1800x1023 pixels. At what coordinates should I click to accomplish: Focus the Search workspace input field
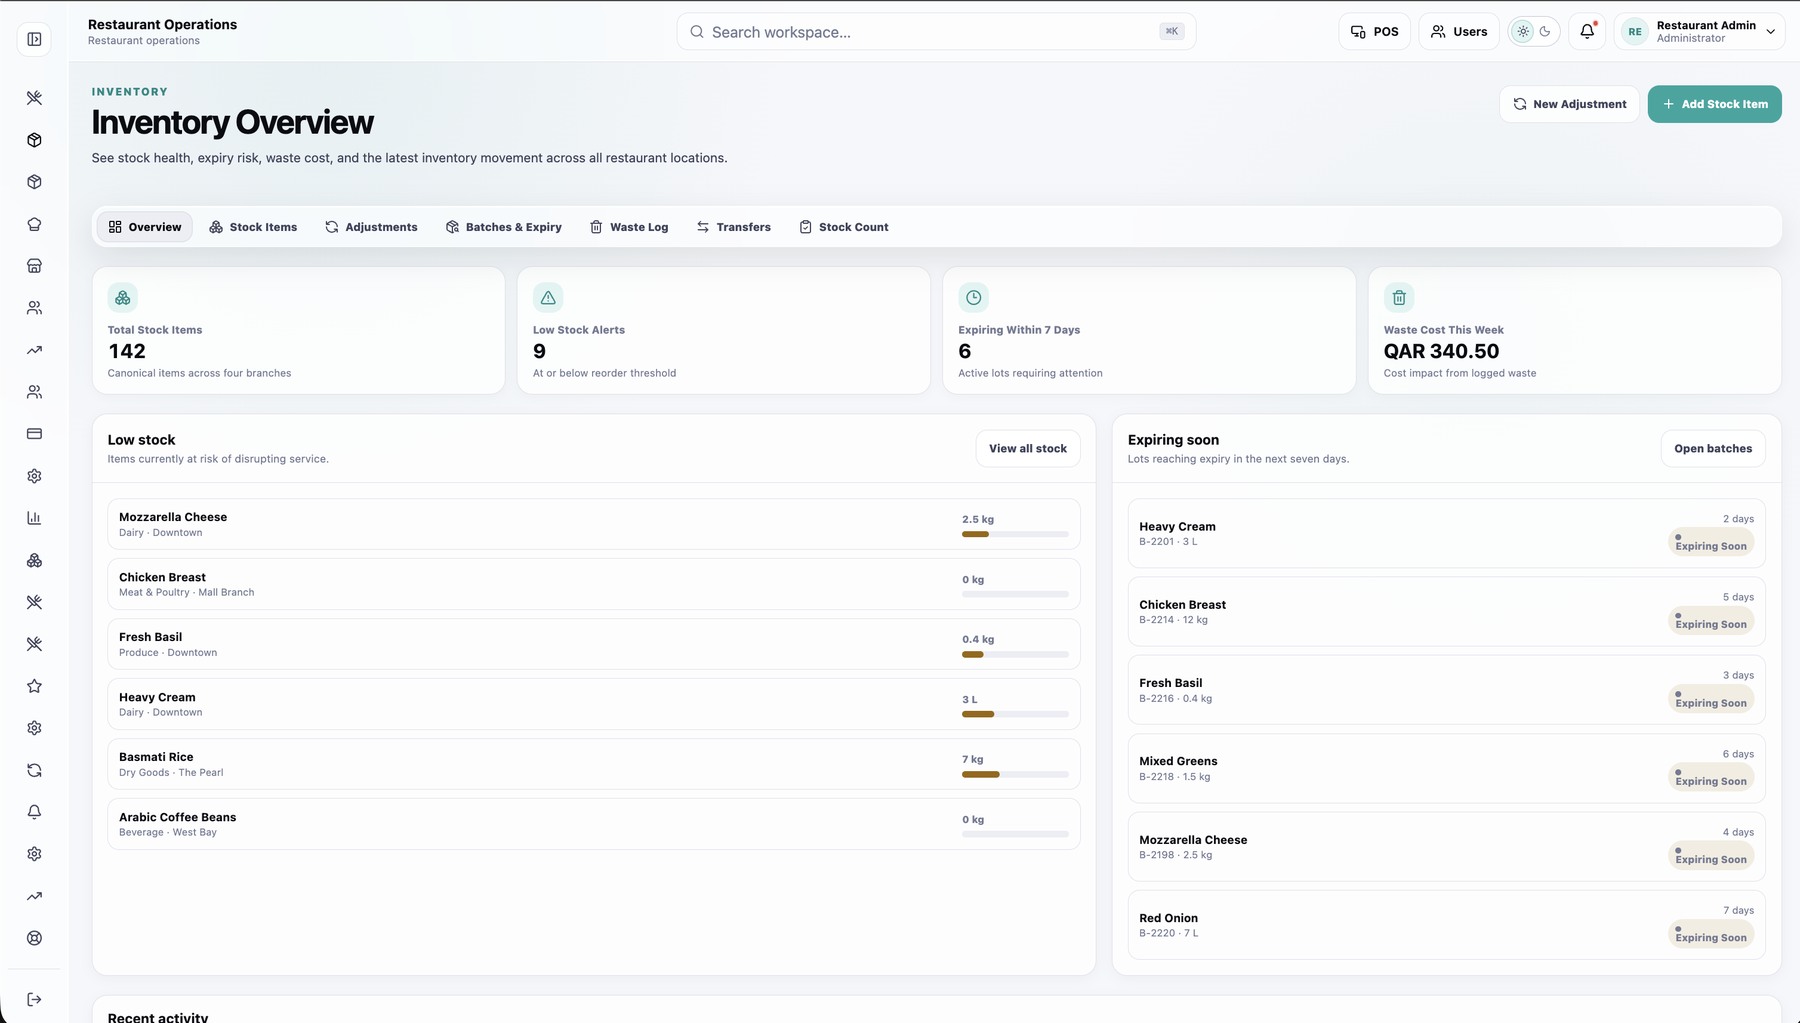click(936, 32)
